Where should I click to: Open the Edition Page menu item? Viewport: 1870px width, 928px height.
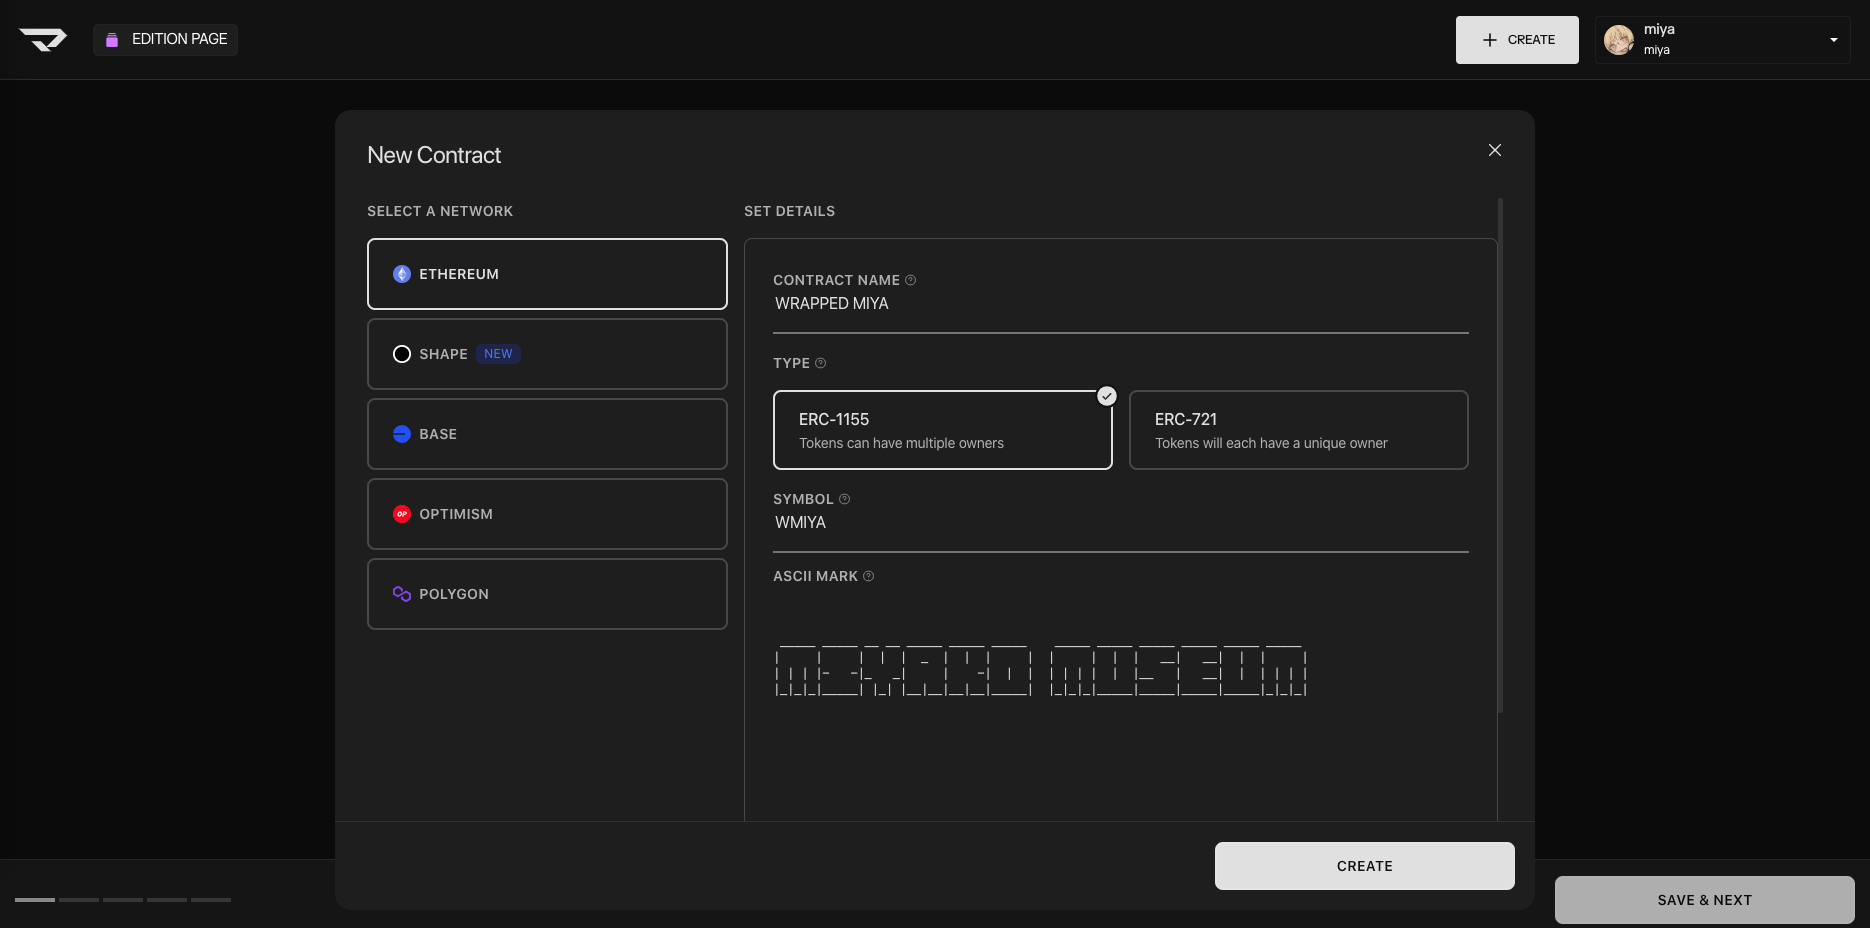tap(166, 39)
